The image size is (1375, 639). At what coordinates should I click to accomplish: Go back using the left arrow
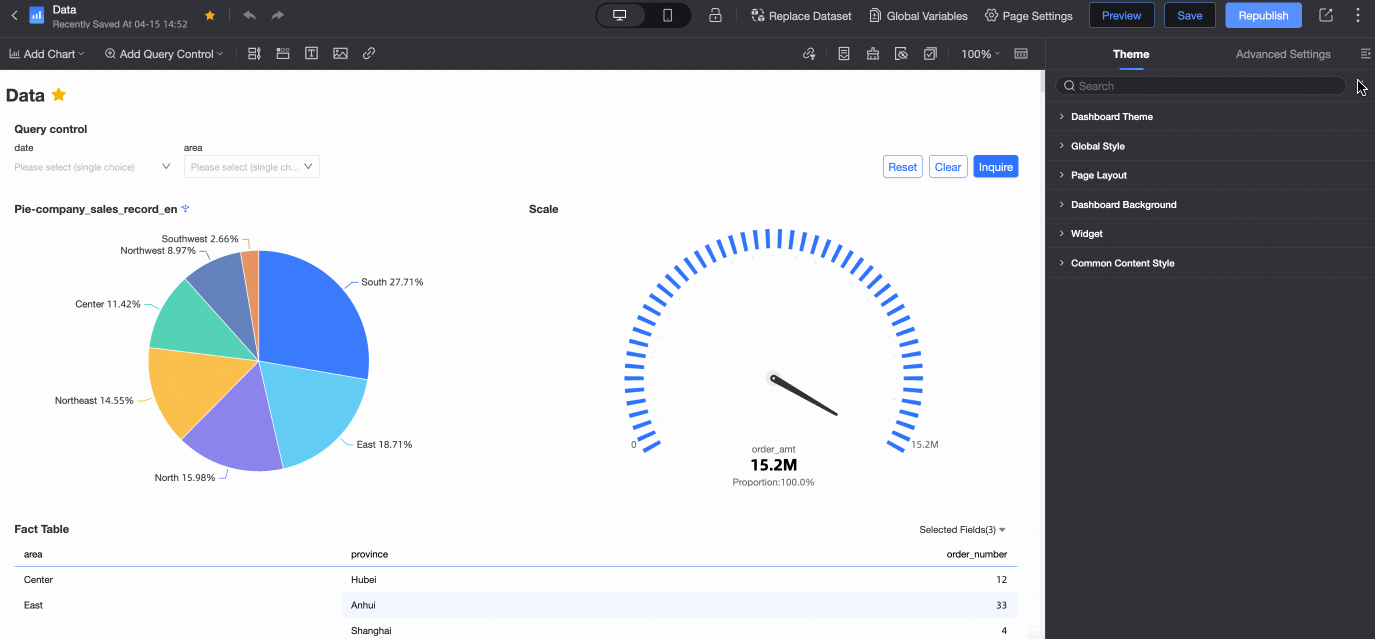coord(14,15)
